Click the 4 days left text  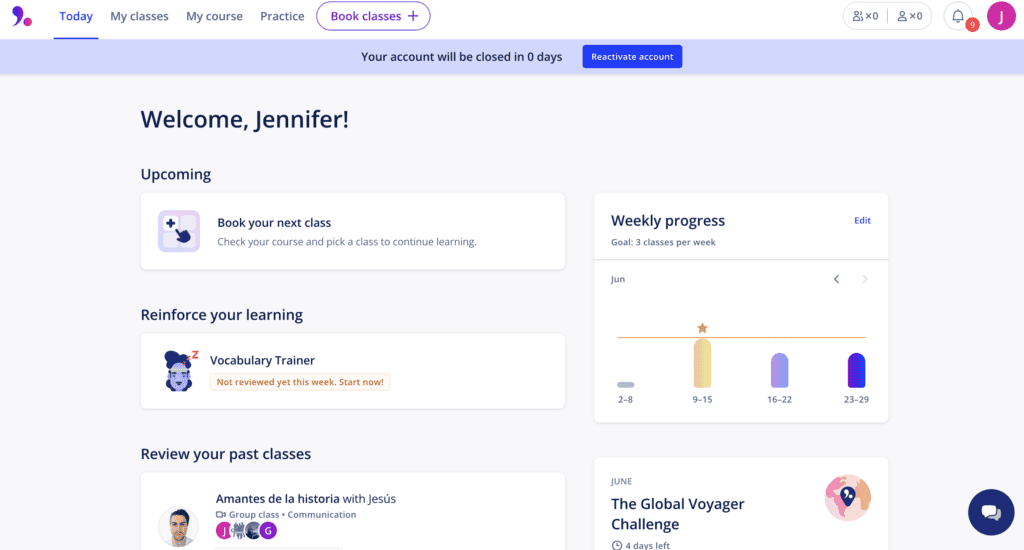(x=647, y=545)
